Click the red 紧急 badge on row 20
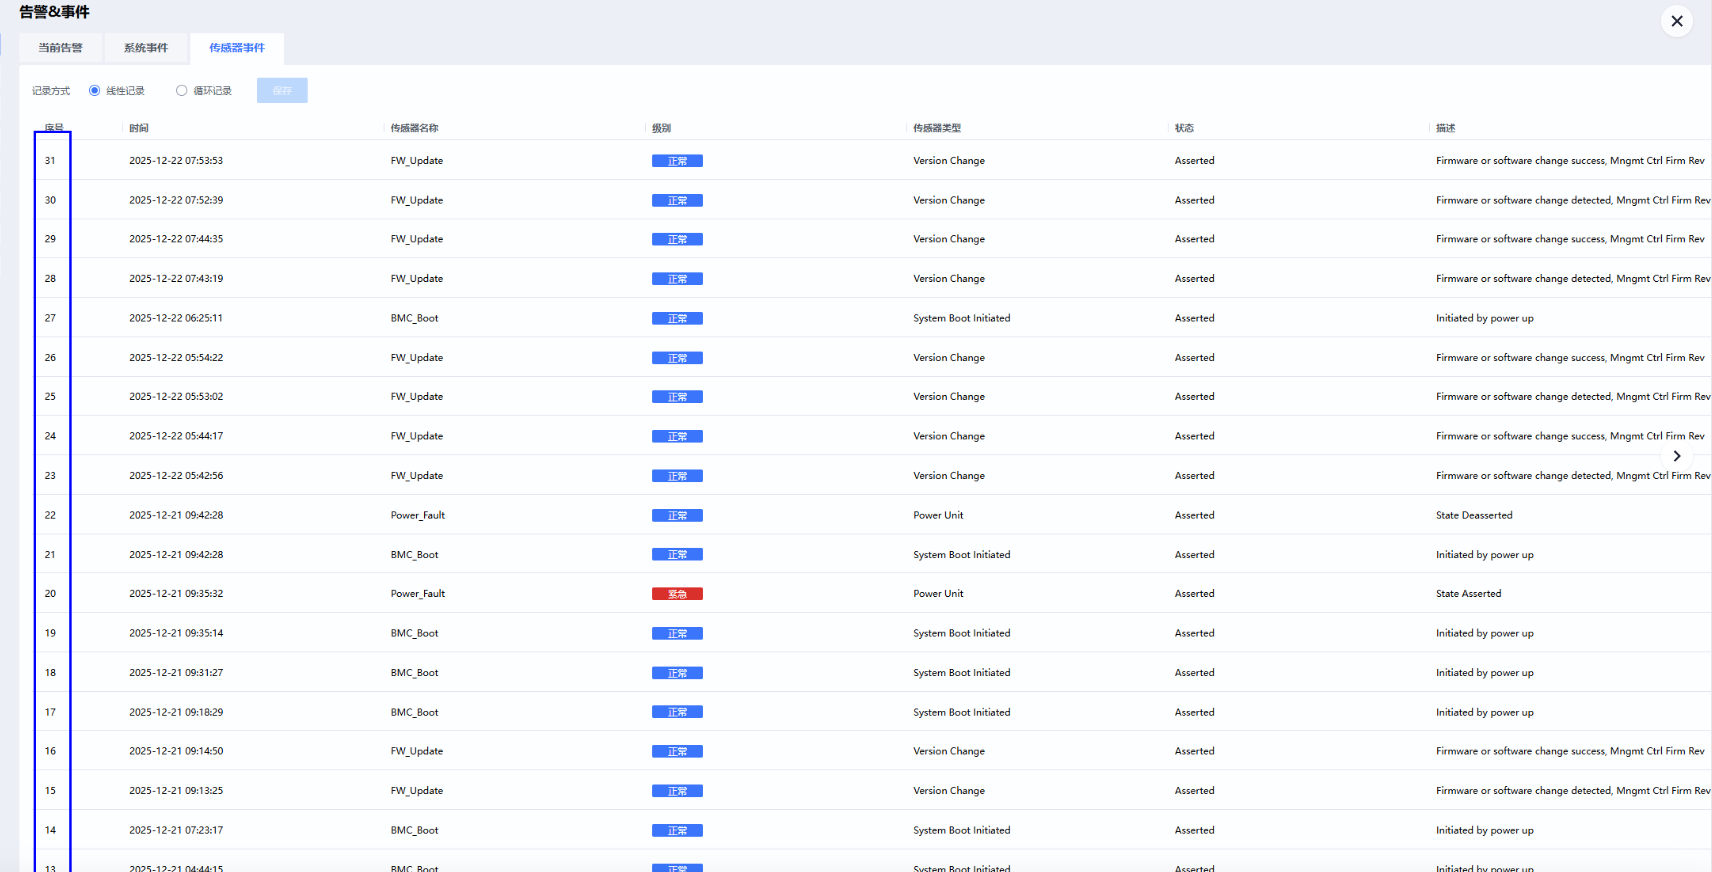1712x872 pixels. pos(677,594)
